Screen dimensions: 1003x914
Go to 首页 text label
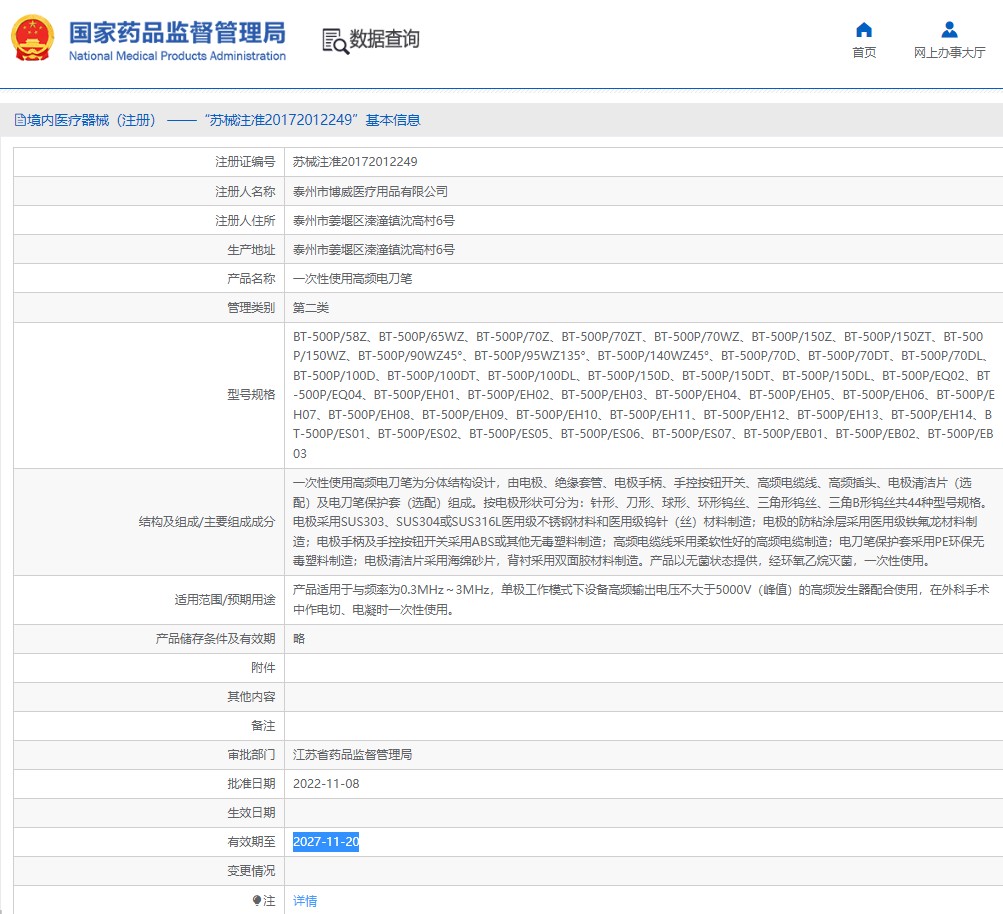(x=864, y=53)
